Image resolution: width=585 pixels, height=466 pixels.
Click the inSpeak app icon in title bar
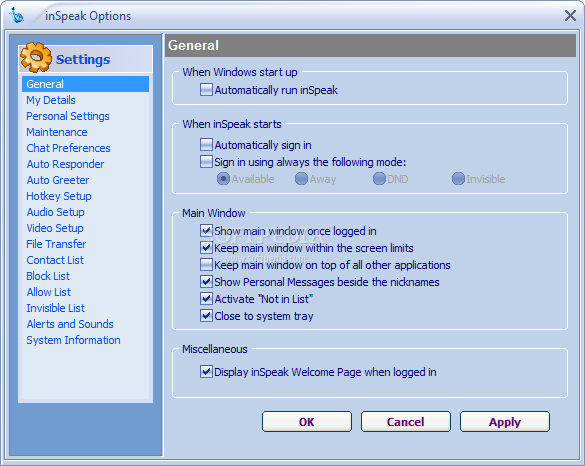pos(16,15)
